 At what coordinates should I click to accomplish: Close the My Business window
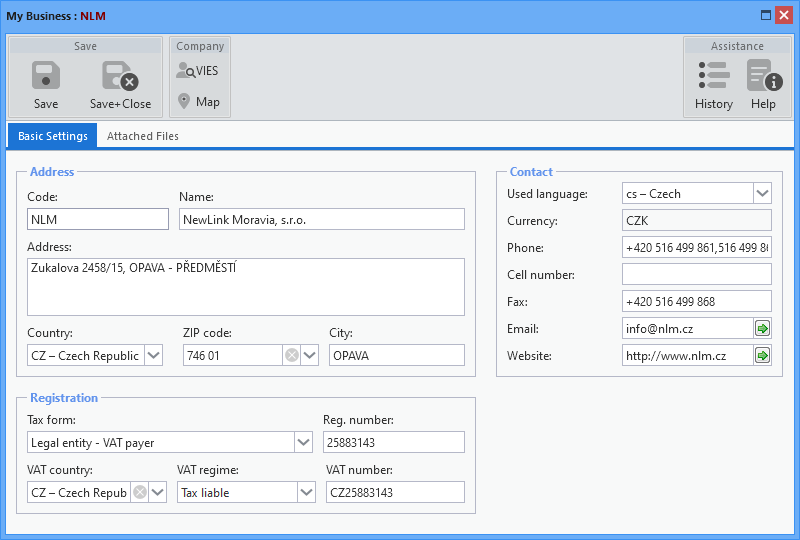[784, 15]
